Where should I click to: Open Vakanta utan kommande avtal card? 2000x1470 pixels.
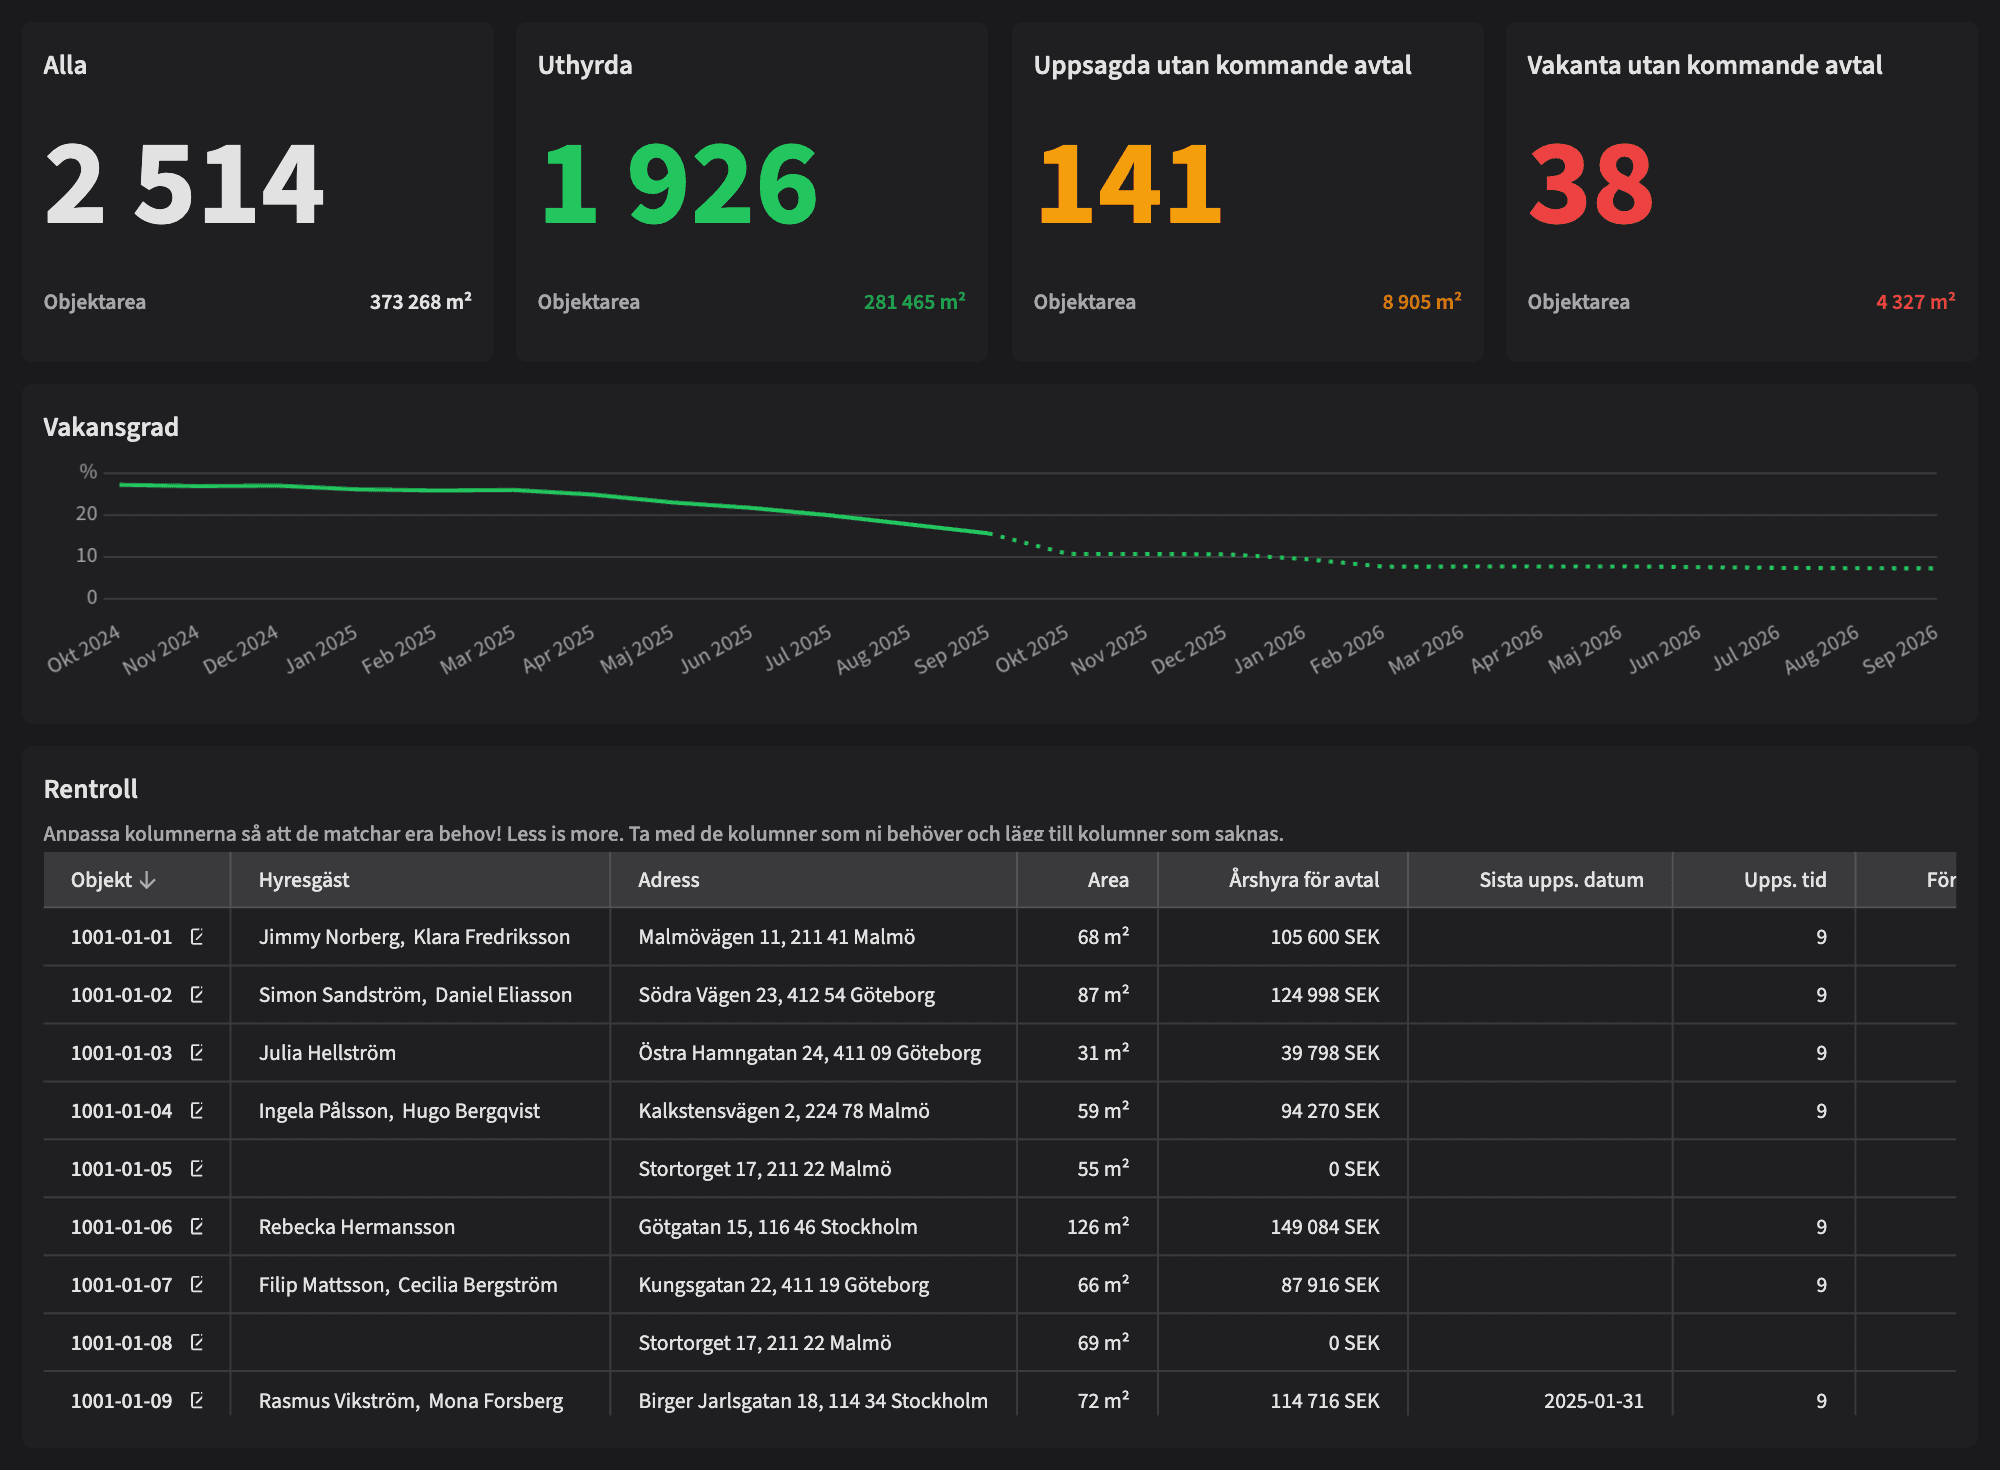coord(1741,191)
